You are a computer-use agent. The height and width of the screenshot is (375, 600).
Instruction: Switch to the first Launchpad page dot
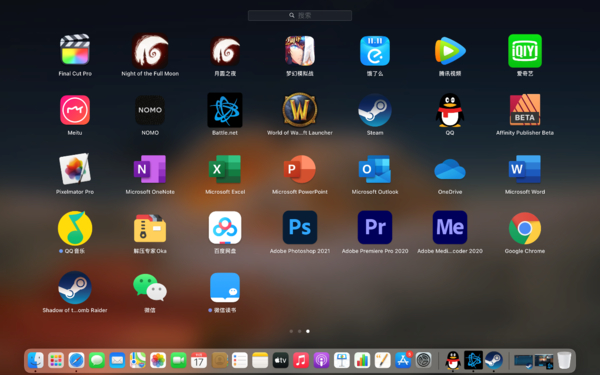[x=291, y=331]
